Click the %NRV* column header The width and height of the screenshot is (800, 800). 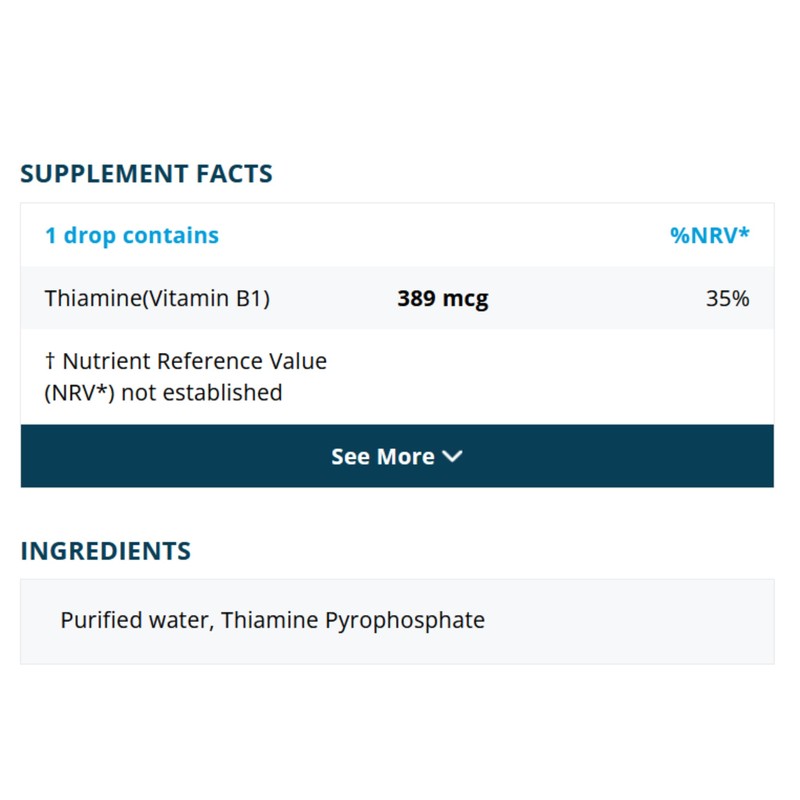(709, 236)
